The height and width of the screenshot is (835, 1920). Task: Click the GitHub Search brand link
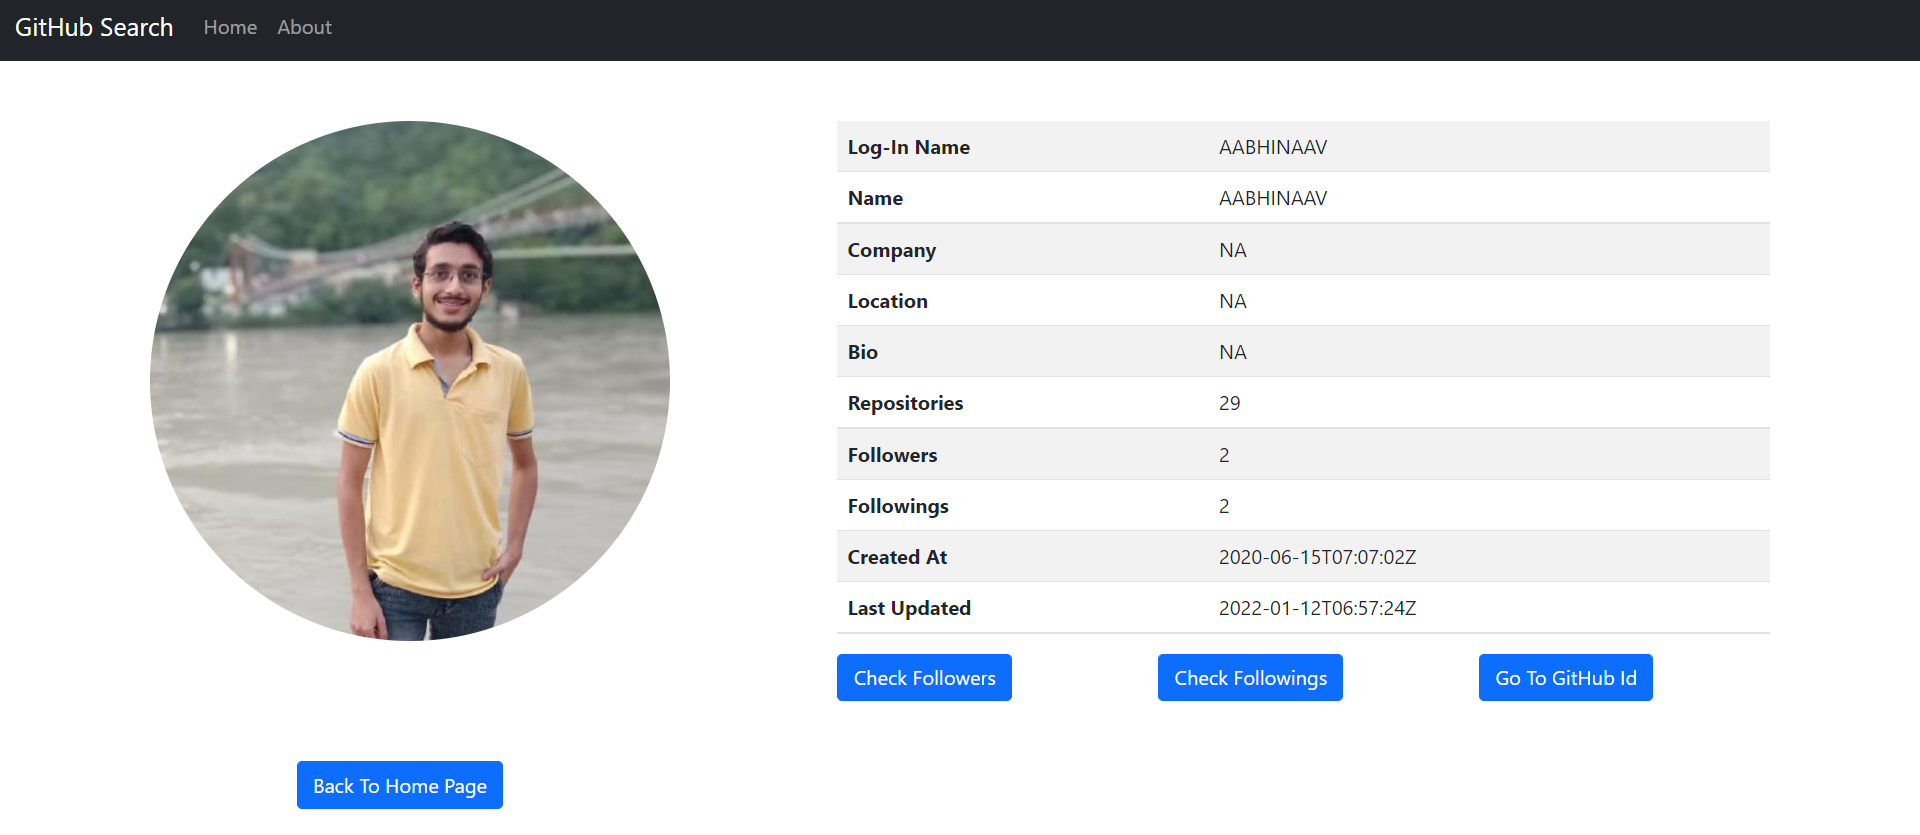point(94,28)
